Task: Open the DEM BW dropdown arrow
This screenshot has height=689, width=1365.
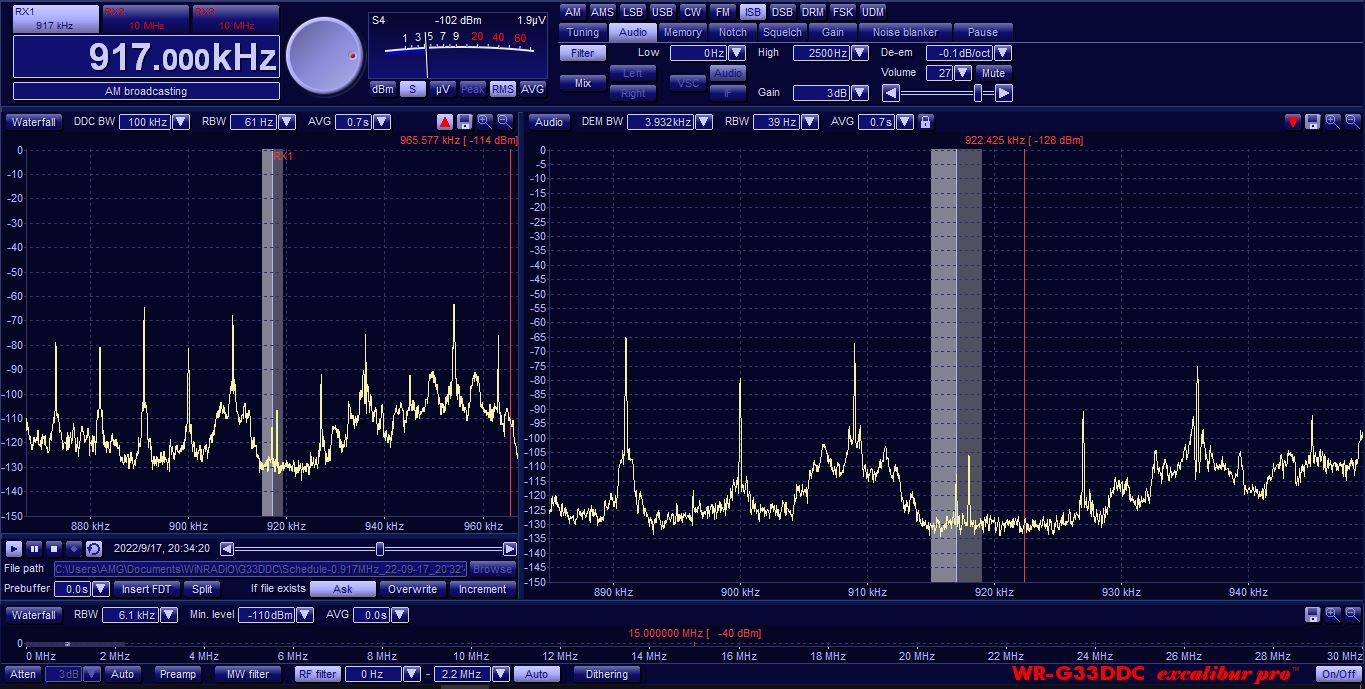Action: (703, 122)
